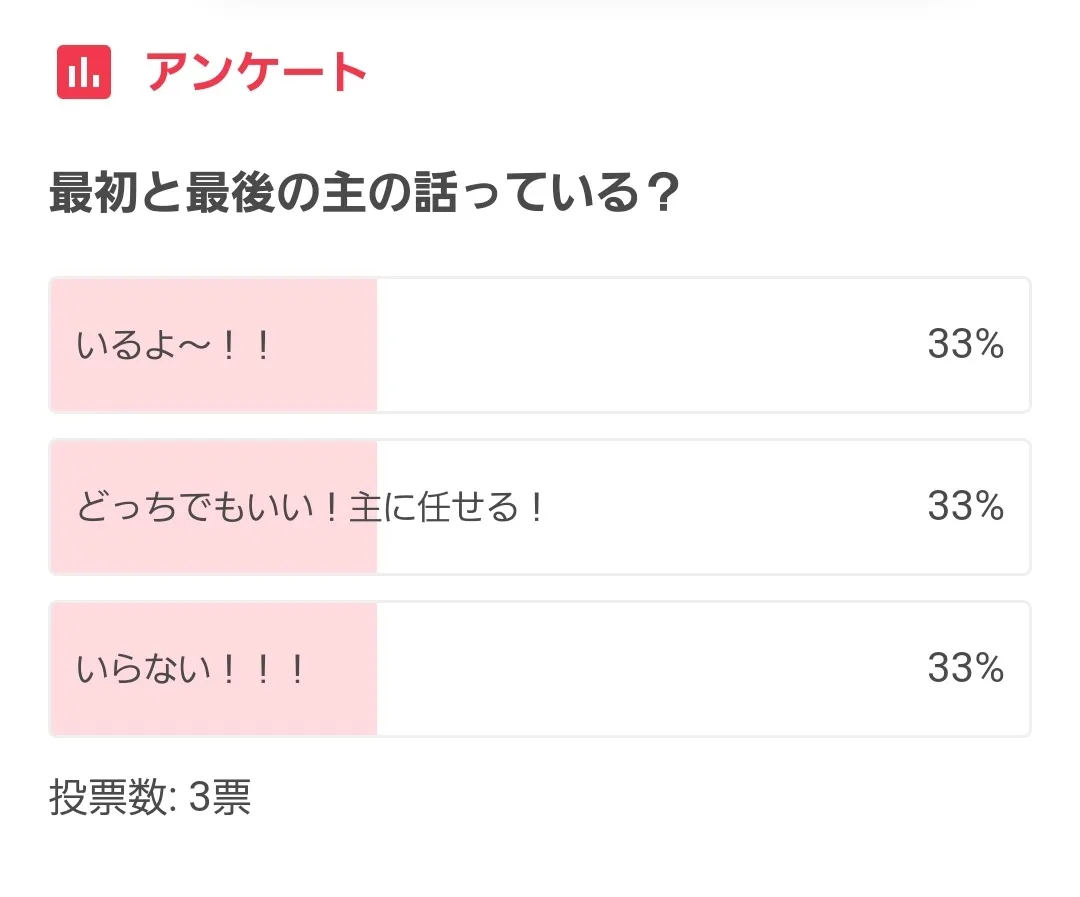Choose the どっちでもいい！主に任せる！ option
The height and width of the screenshot is (897, 1080).
310,508
